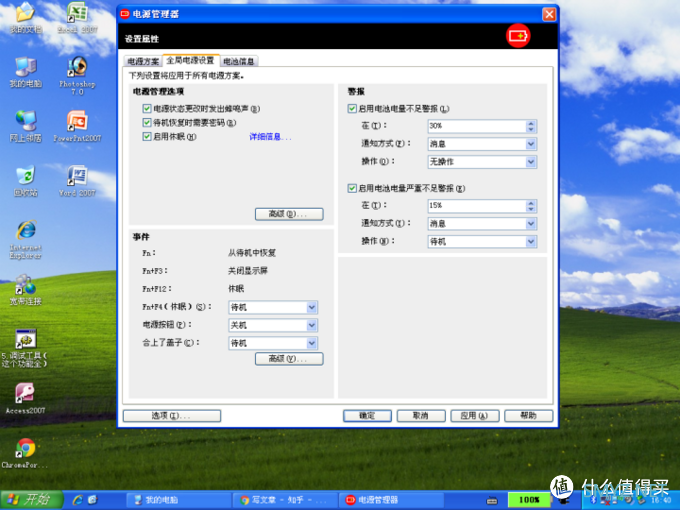Click 高级 button under power management options

289,214
